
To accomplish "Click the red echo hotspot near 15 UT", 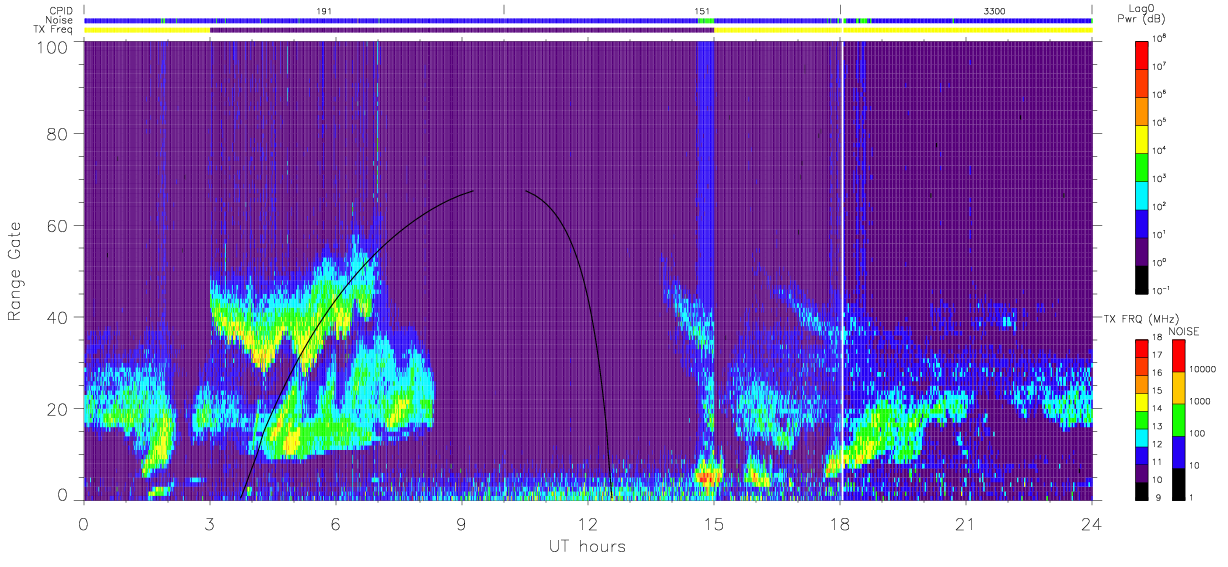I will [x=705, y=477].
